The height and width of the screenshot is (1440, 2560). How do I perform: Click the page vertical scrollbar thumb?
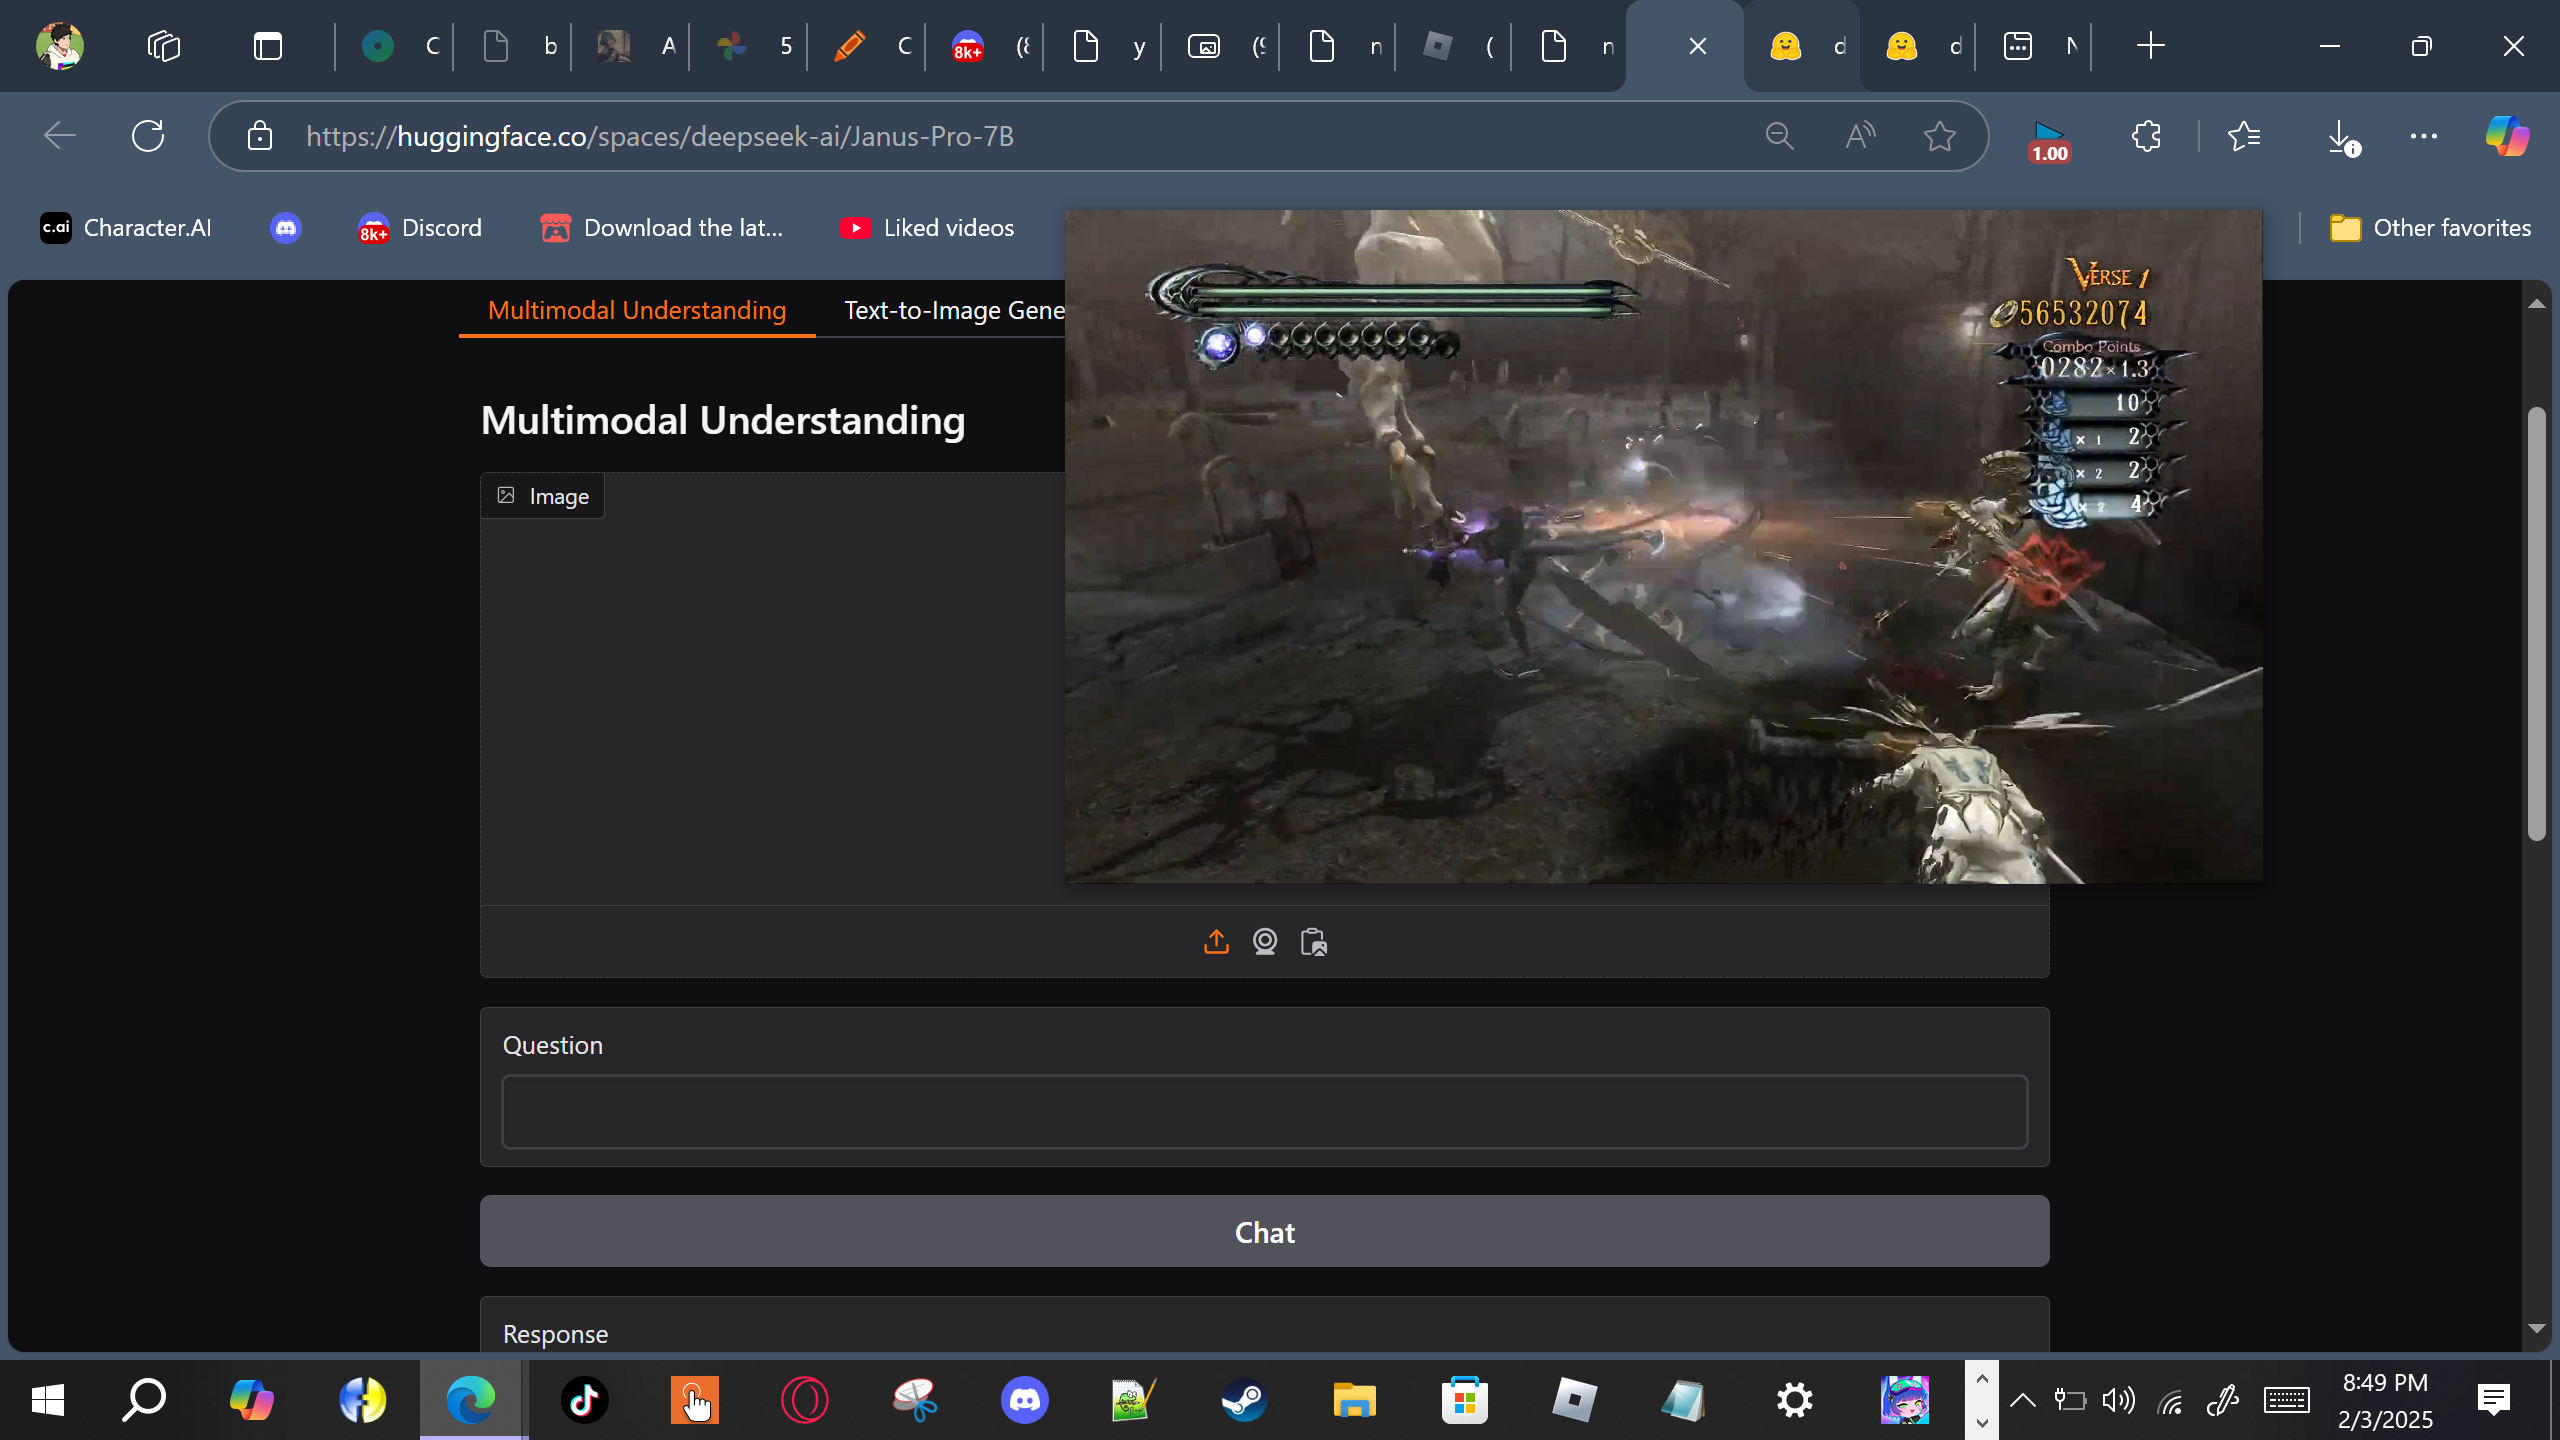2536,624
